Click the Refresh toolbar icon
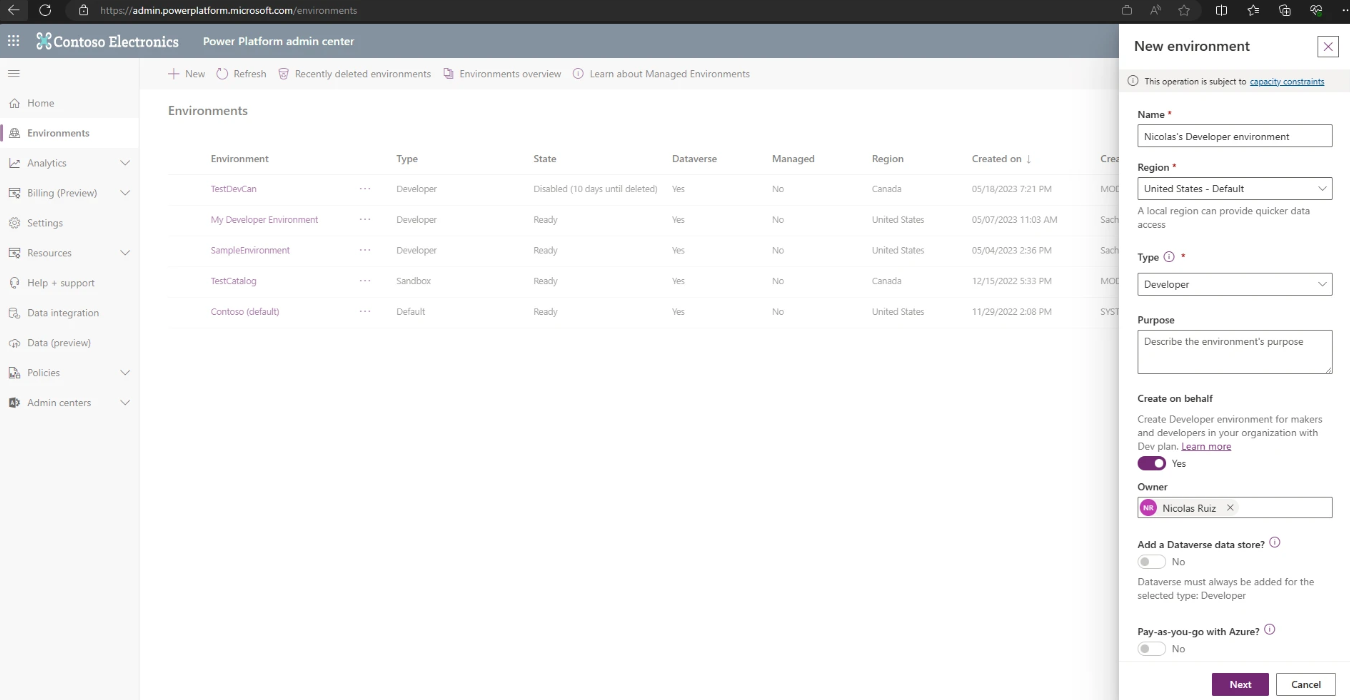1350x700 pixels. tap(222, 74)
